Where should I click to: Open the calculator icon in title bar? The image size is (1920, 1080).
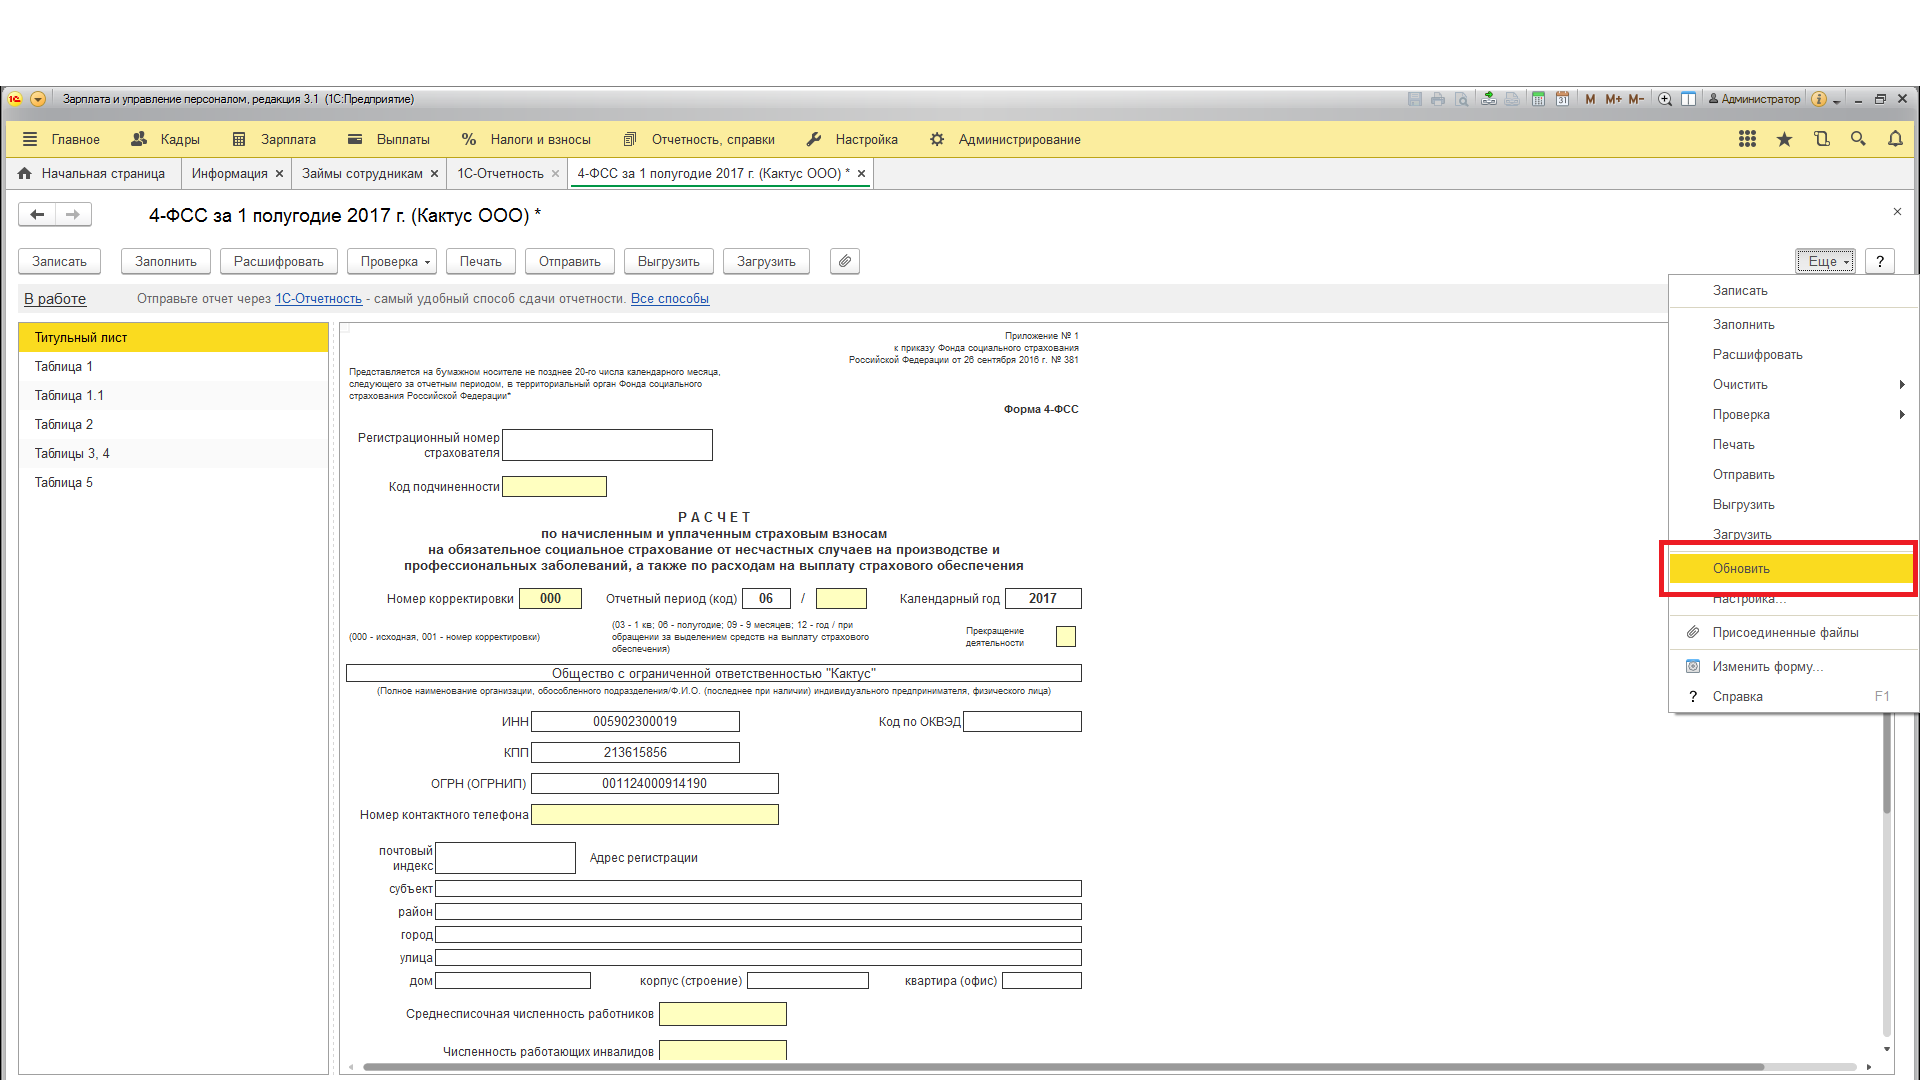(1538, 99)
